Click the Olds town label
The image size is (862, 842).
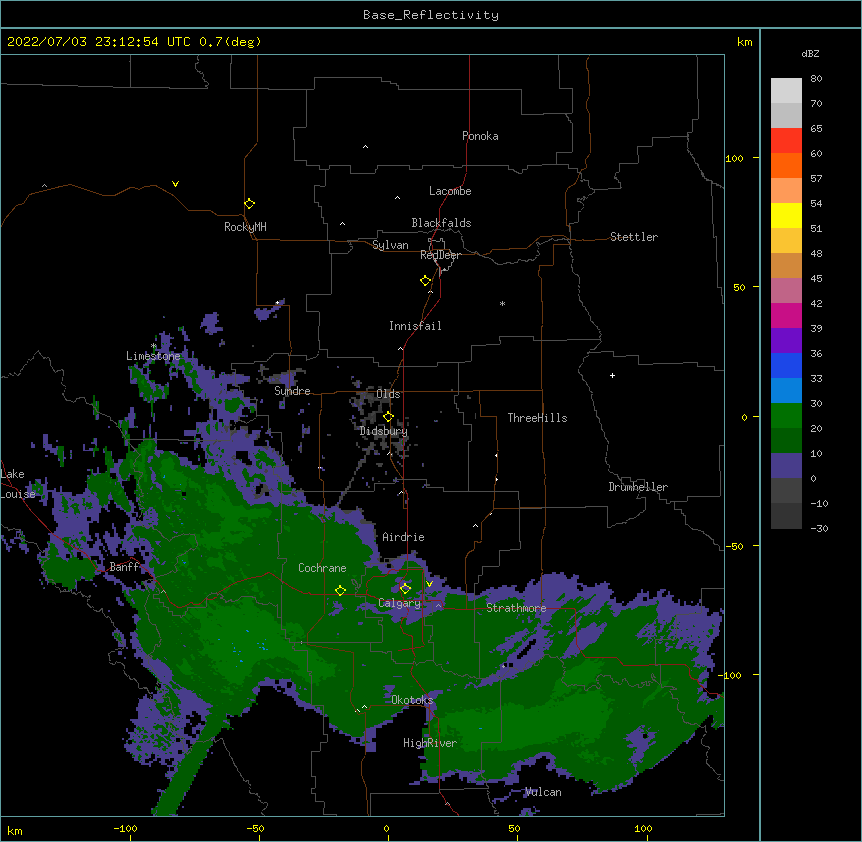coord(388,394)
